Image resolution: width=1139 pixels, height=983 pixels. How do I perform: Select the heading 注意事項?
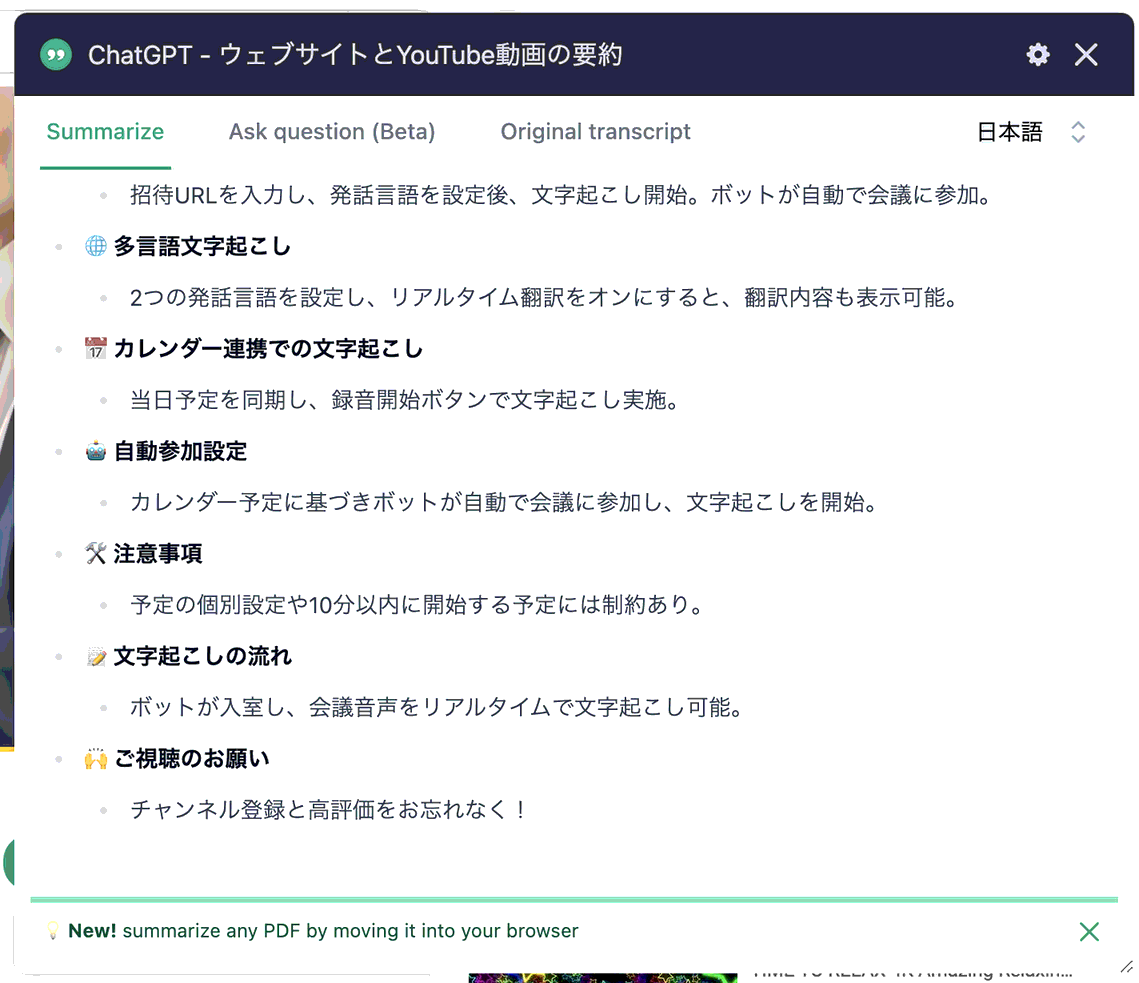158,554
